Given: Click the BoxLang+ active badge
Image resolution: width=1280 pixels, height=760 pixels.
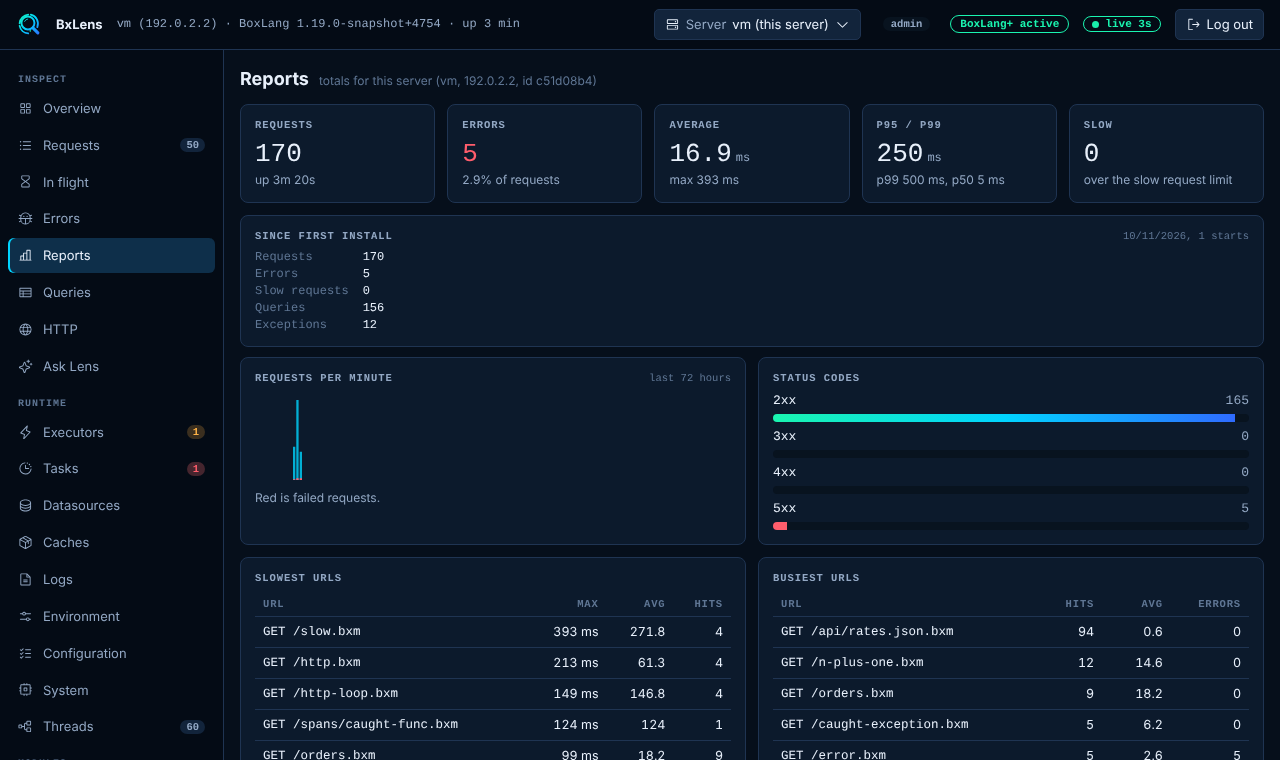Looking at the screenshot, I should [x=1009, y=24].
